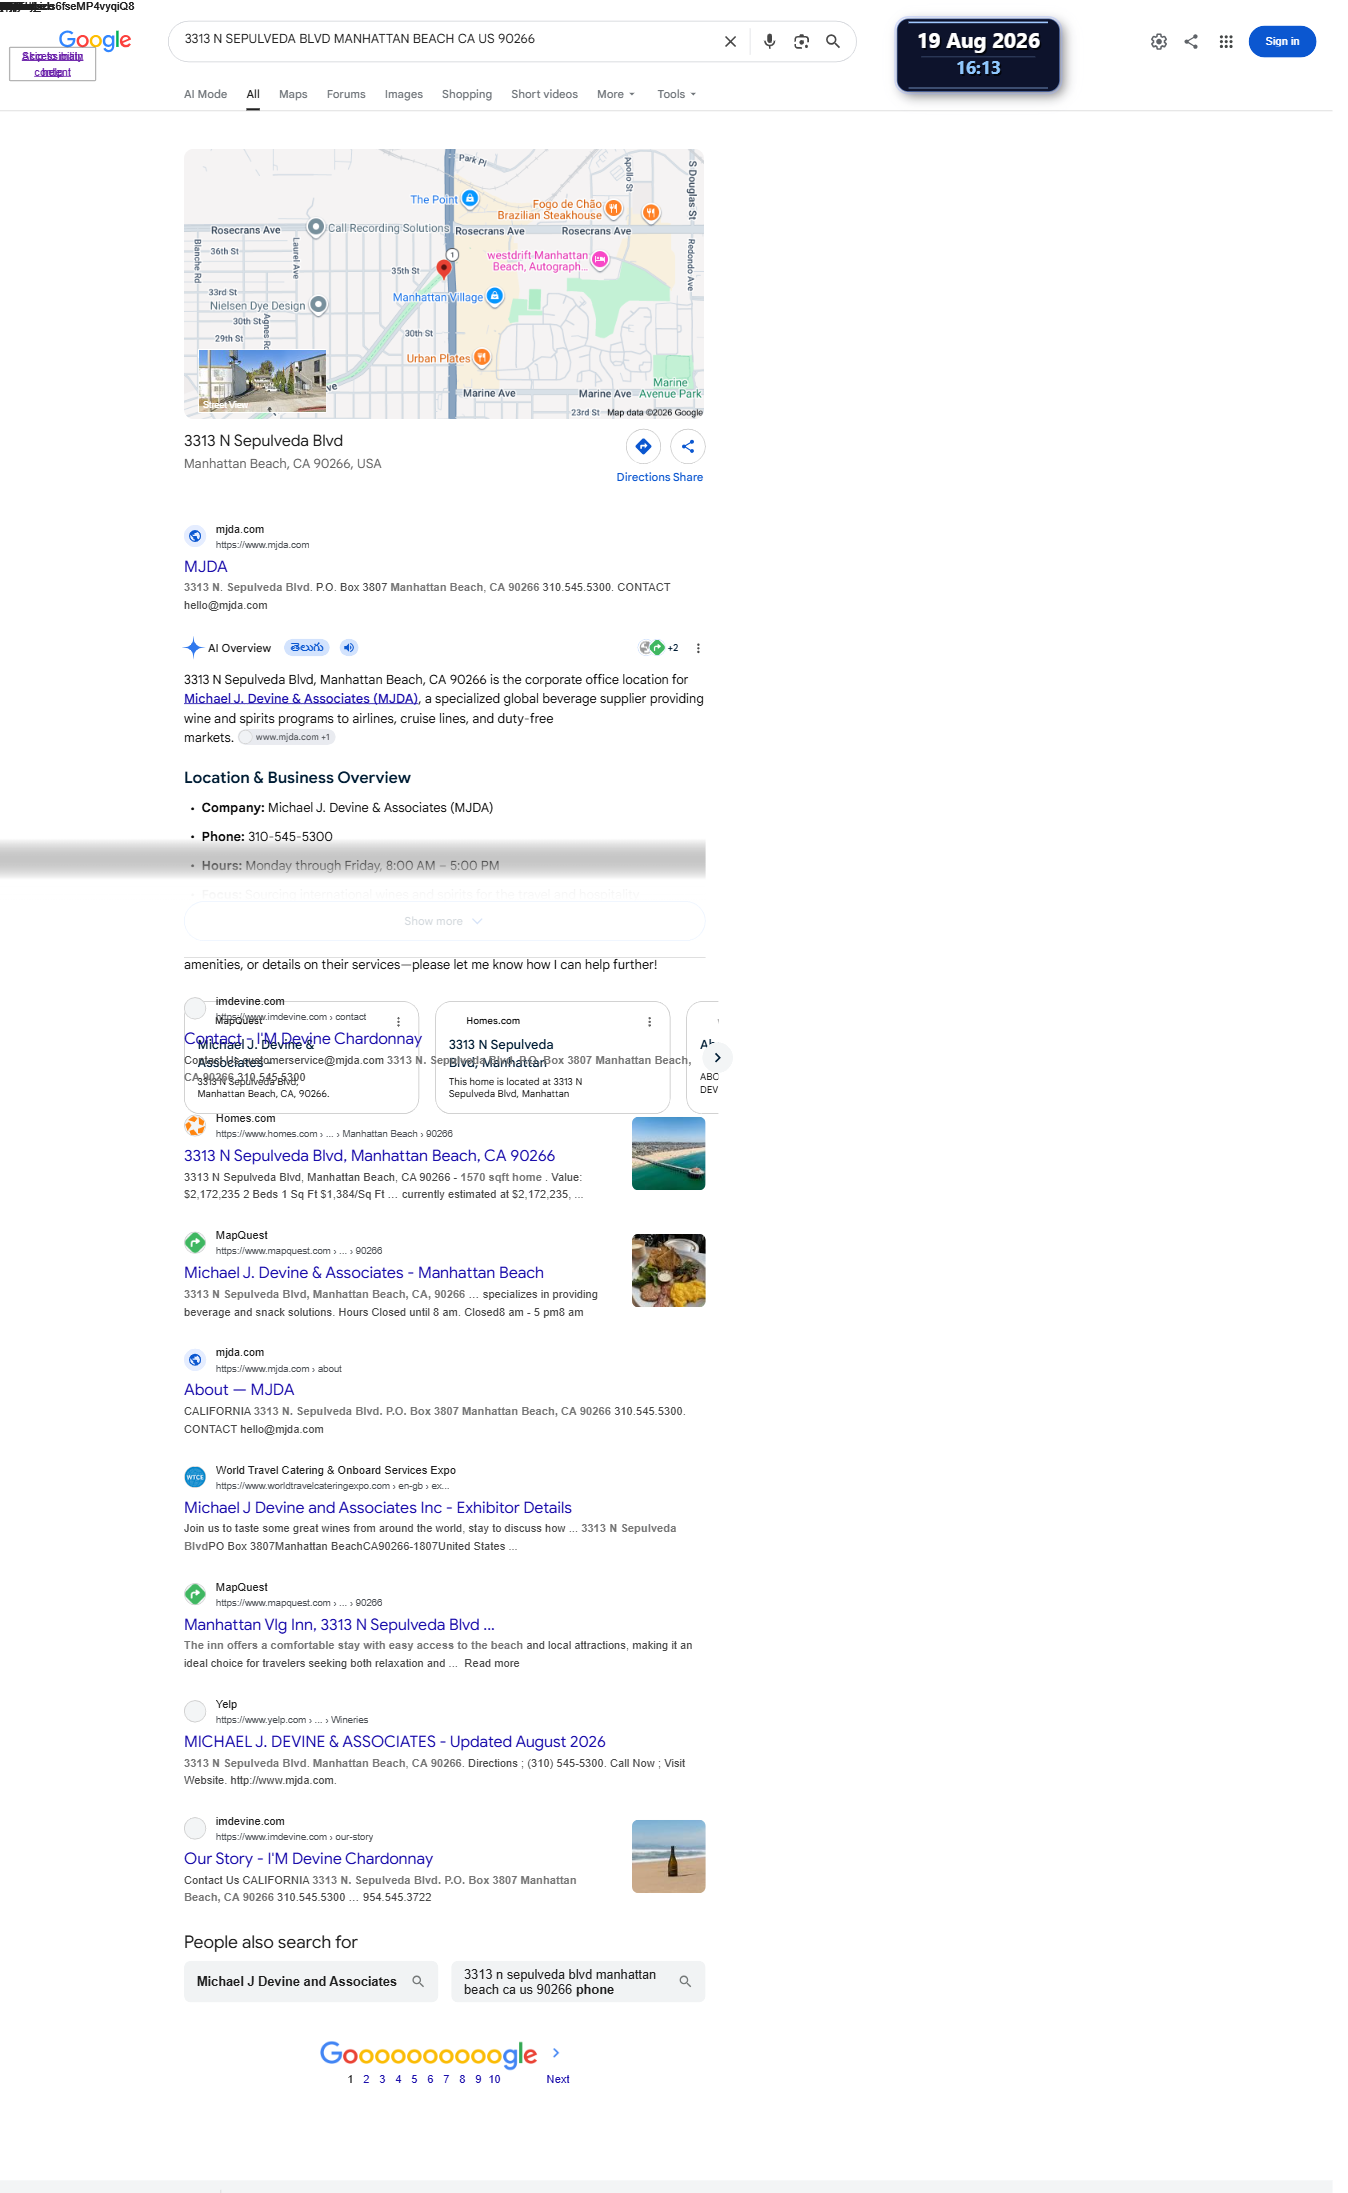This screenshot has height=2193, width=1348.
Task: Click into the search query field
Action: [445, 39]
